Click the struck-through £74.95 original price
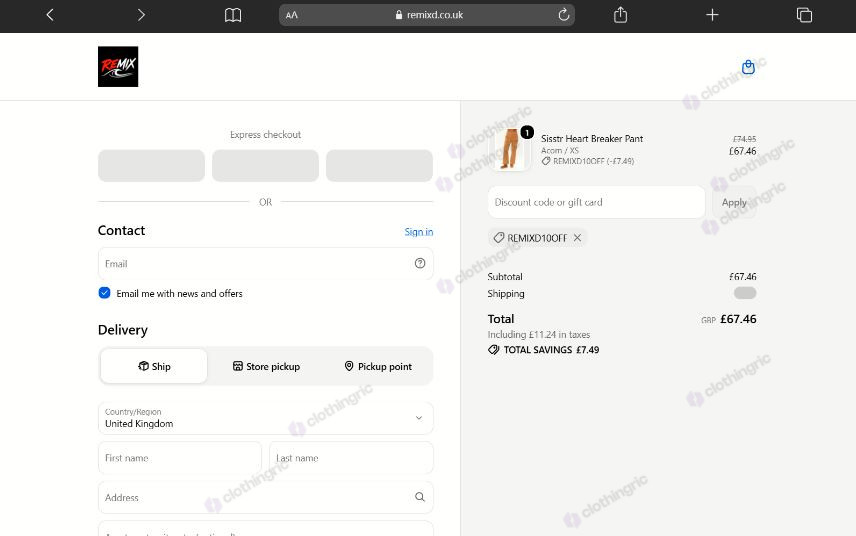Viewport: 856px width, 536px height. [x=745, y=139]
